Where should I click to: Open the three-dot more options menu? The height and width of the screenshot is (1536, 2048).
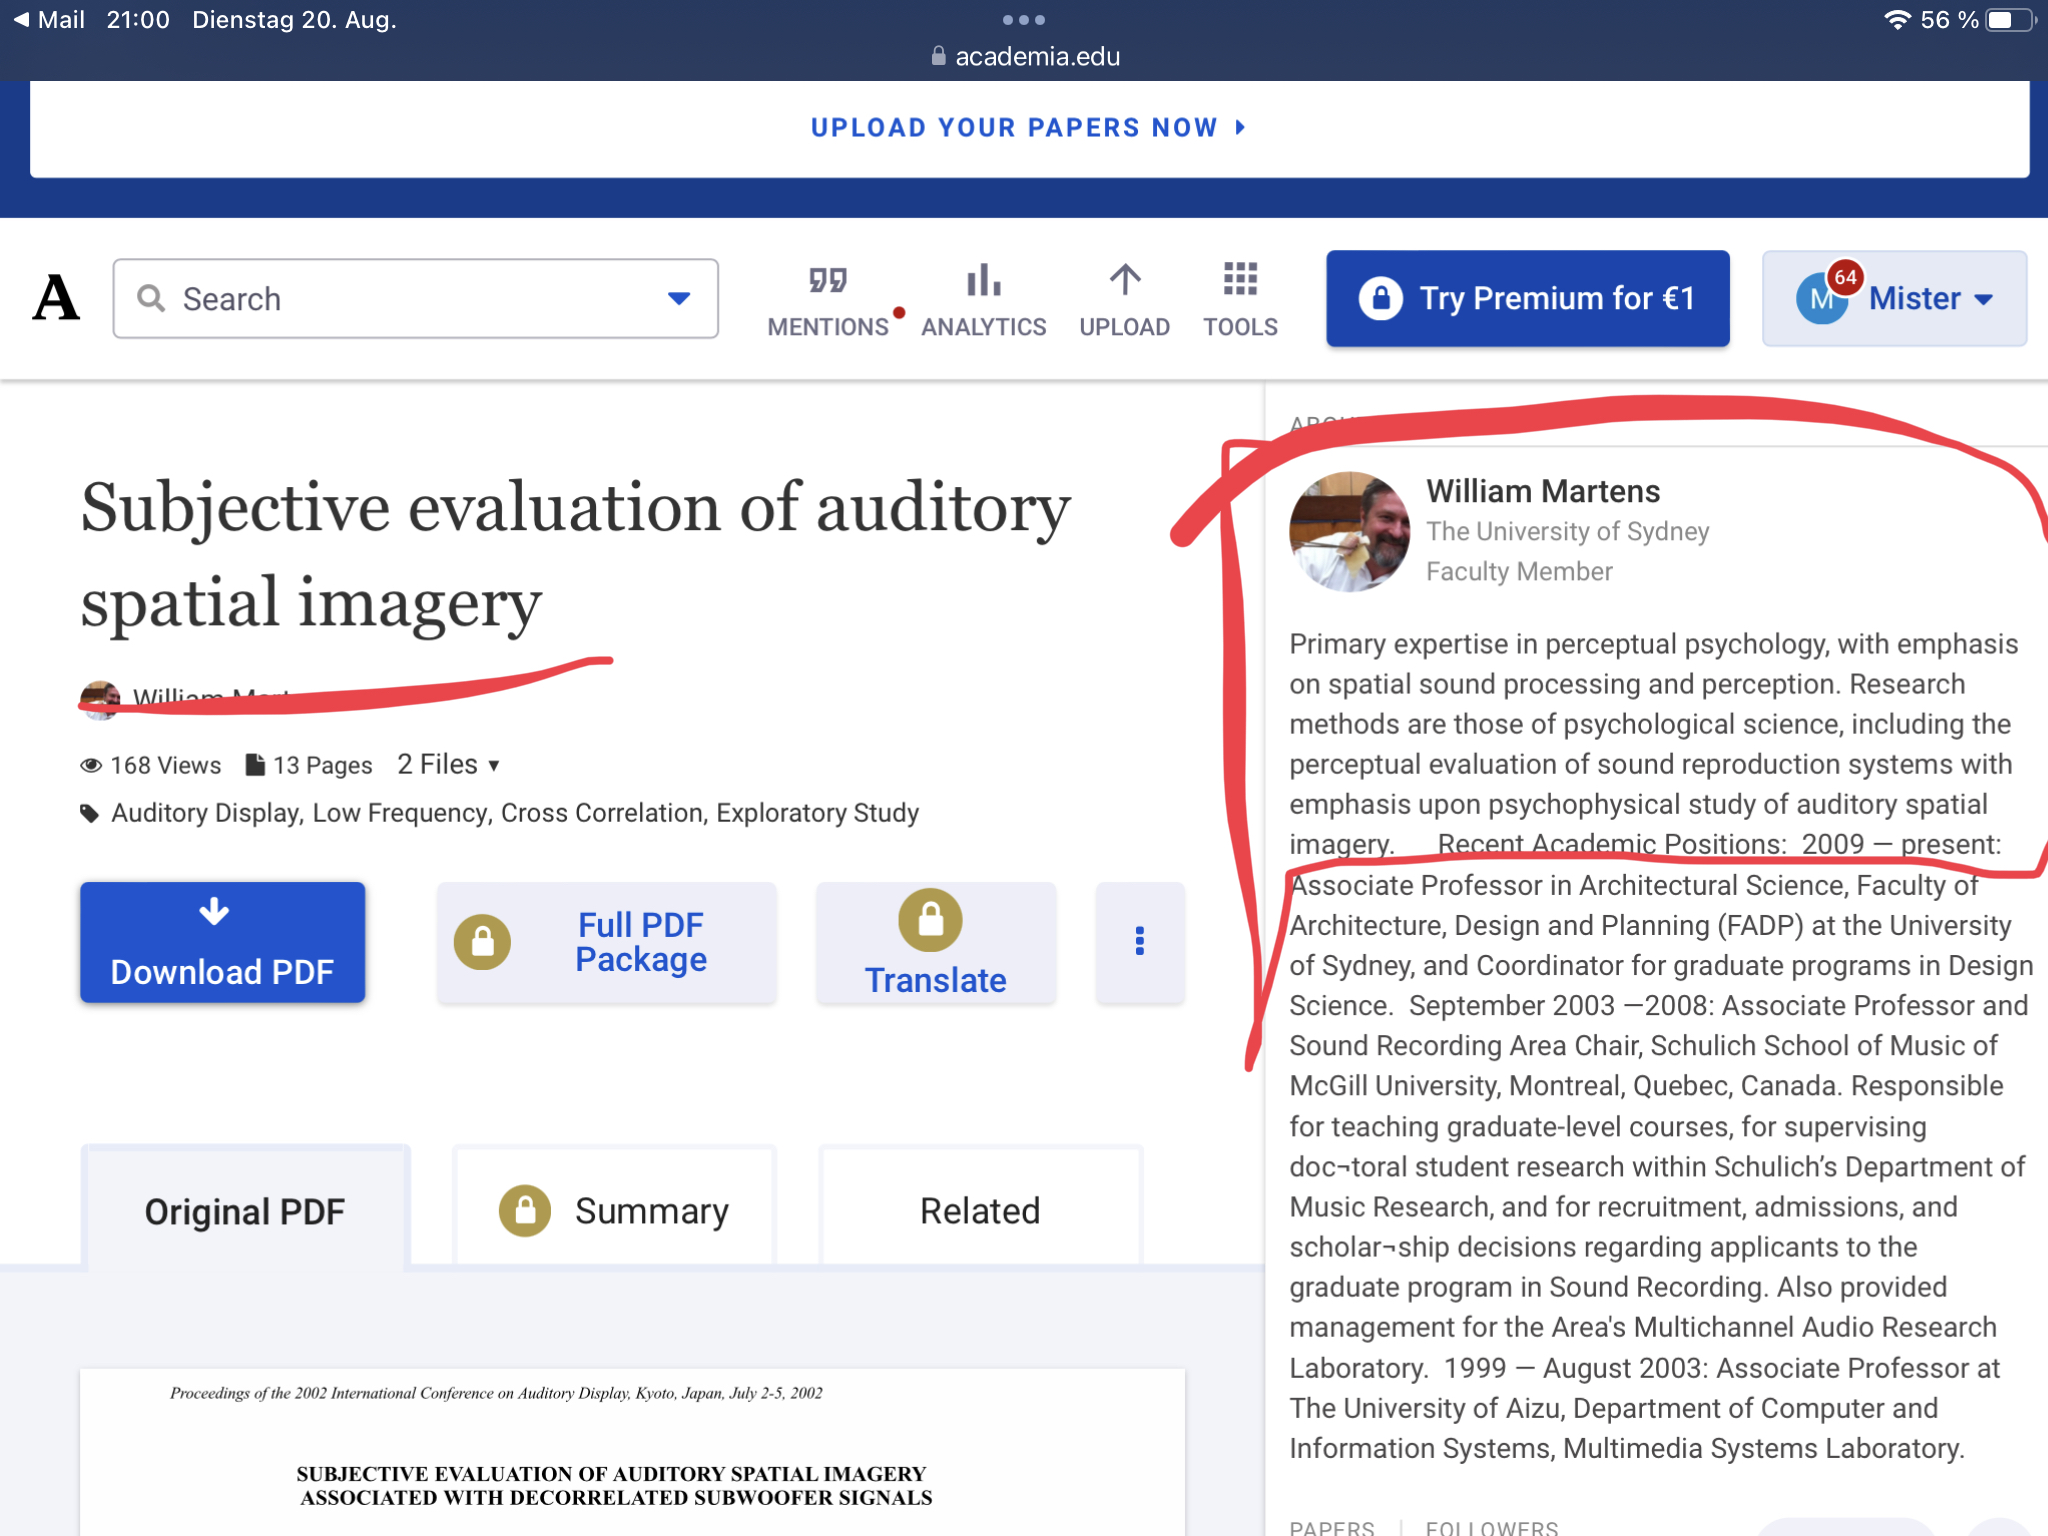pyautogui.click(x=1140, y=942)
